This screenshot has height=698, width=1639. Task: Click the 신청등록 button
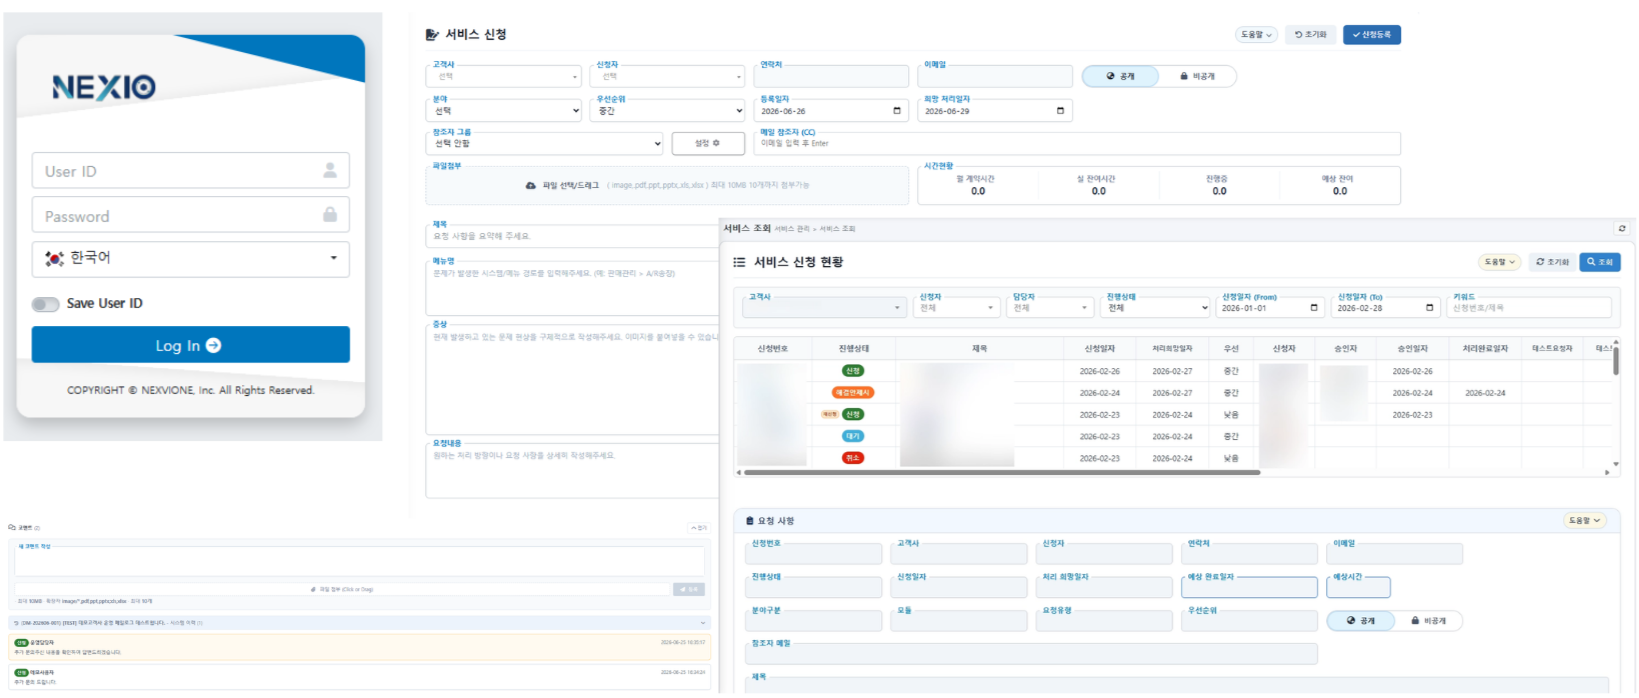coord(1372,35)
